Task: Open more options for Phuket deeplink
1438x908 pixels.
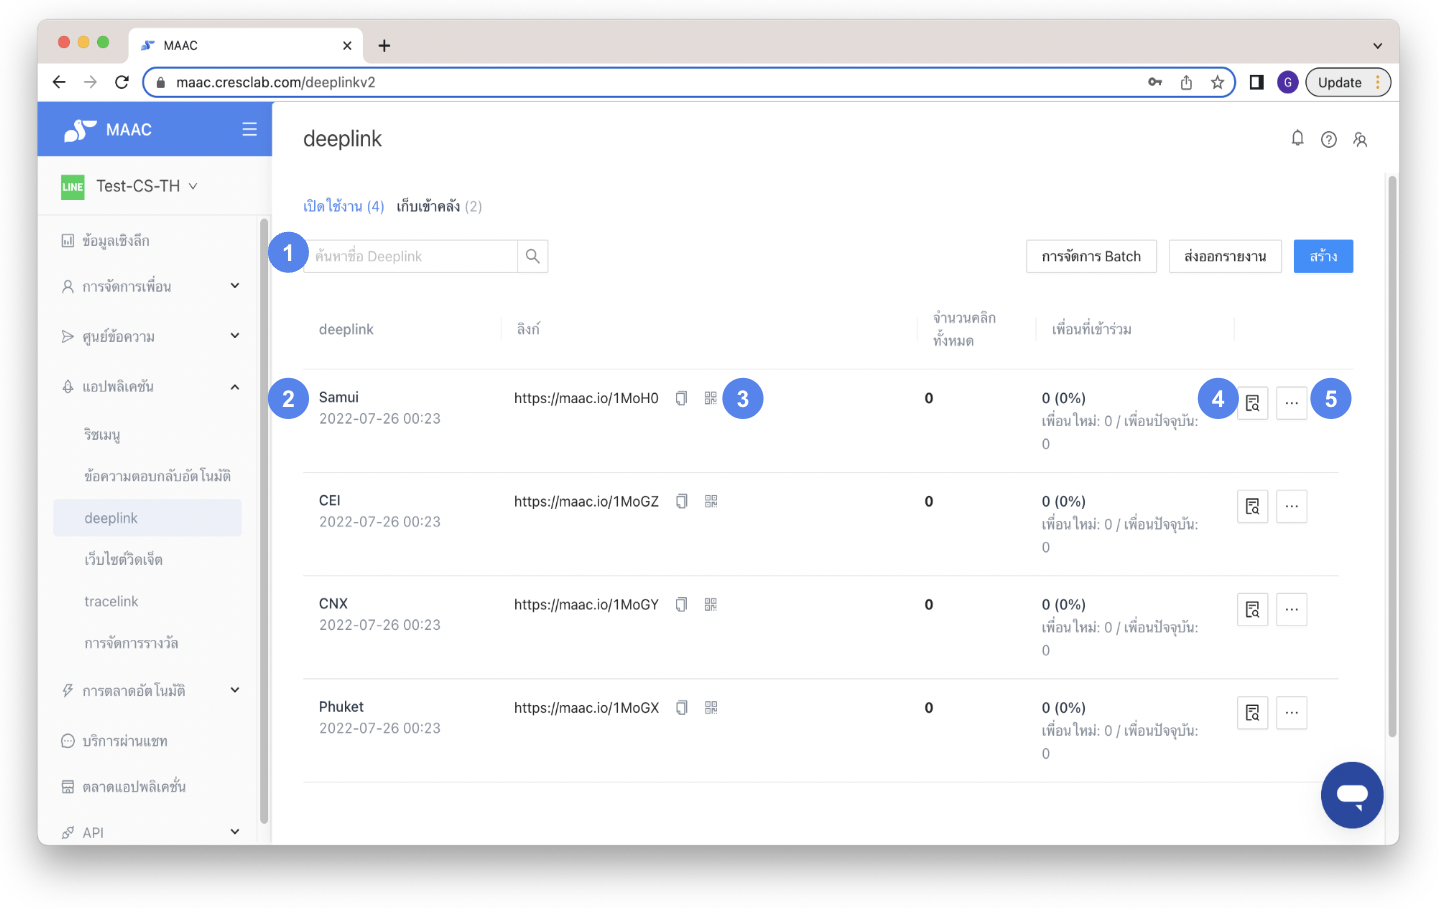Action: coord(1291,713)
